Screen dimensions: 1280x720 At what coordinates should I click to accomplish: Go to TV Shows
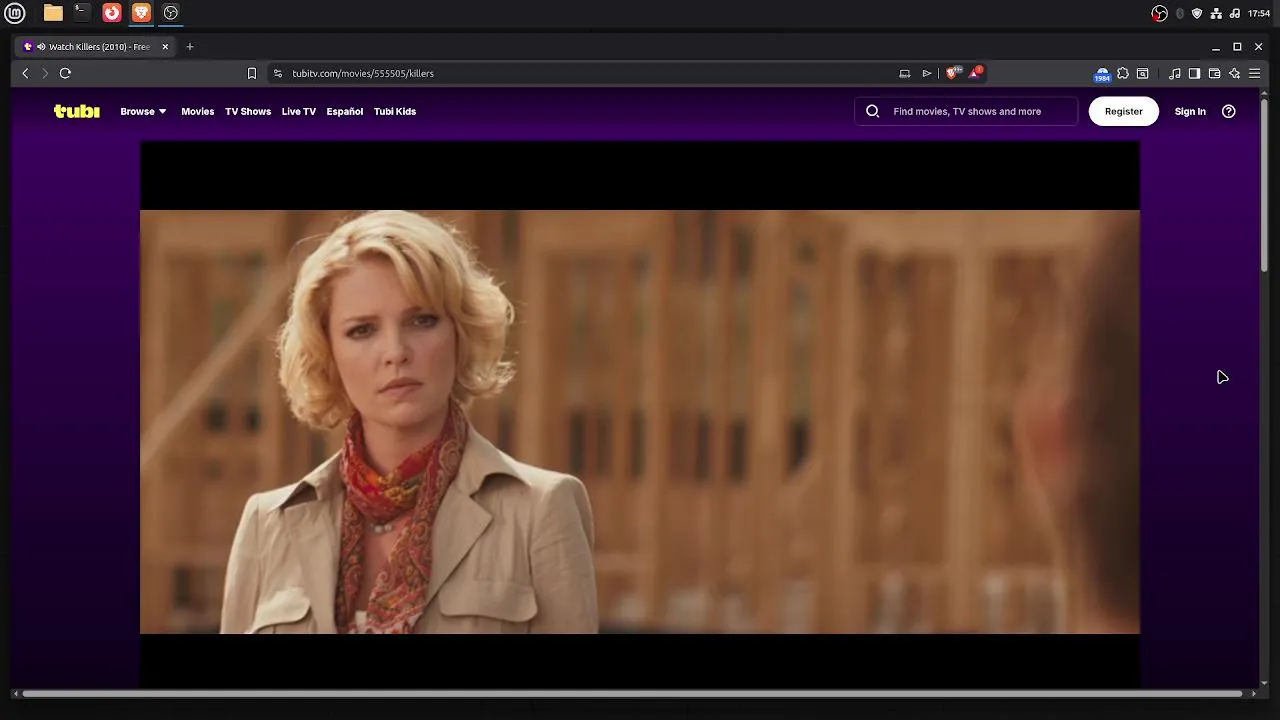click(x=248, y=111)
